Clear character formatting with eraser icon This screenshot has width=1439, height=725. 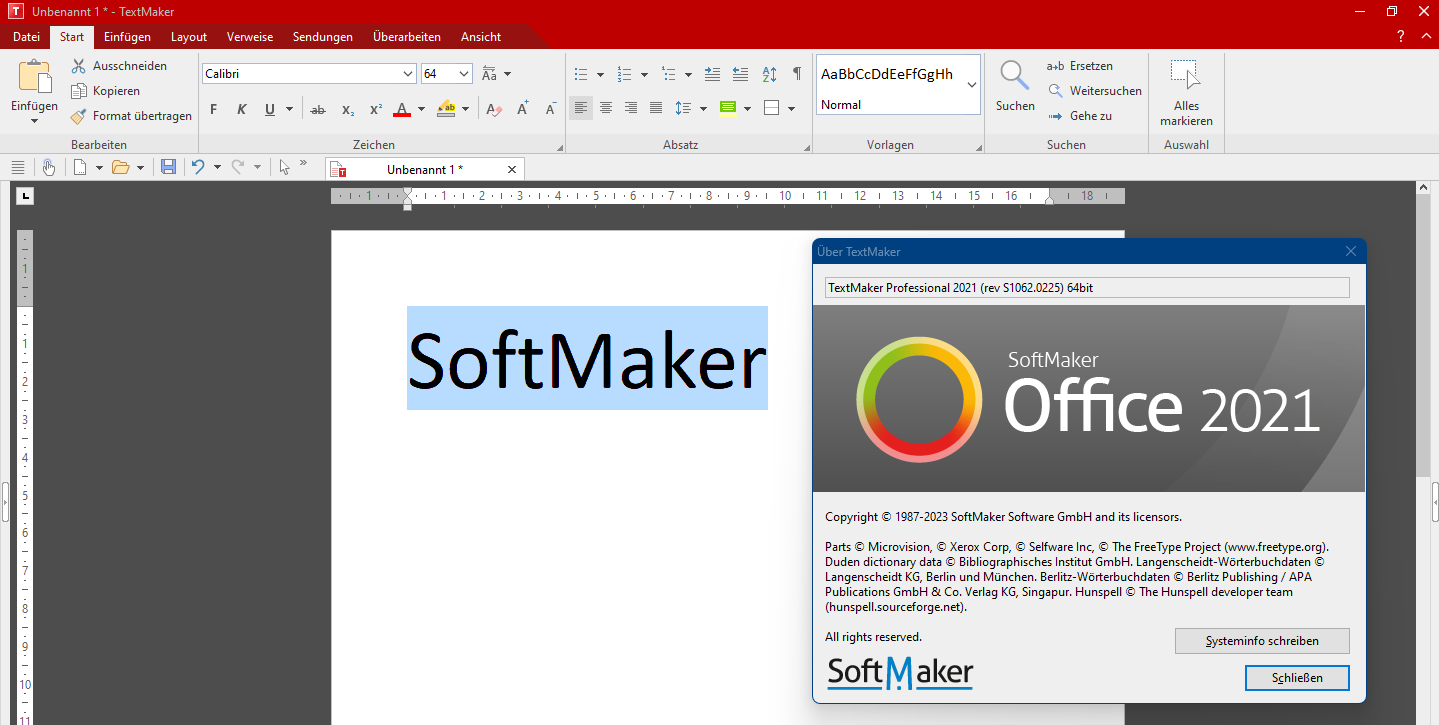[493, 109]
